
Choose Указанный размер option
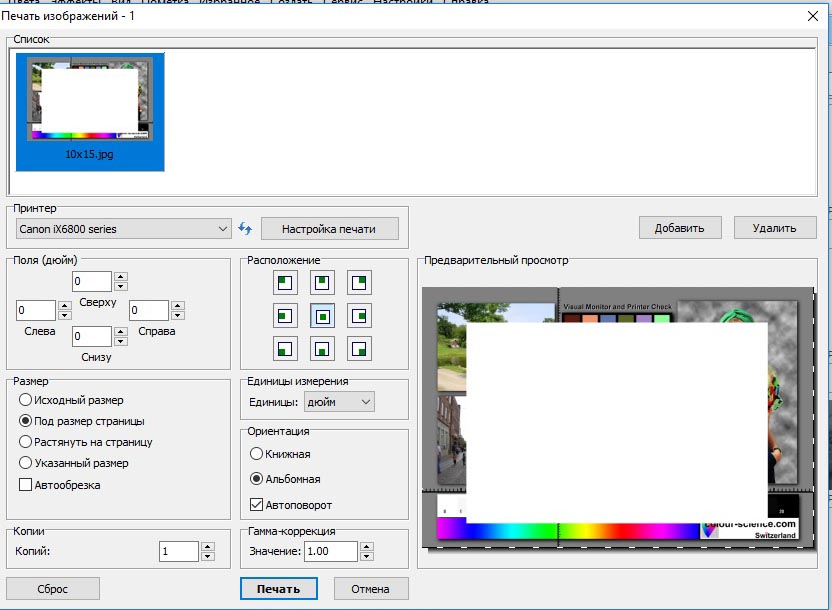(73, 463)
